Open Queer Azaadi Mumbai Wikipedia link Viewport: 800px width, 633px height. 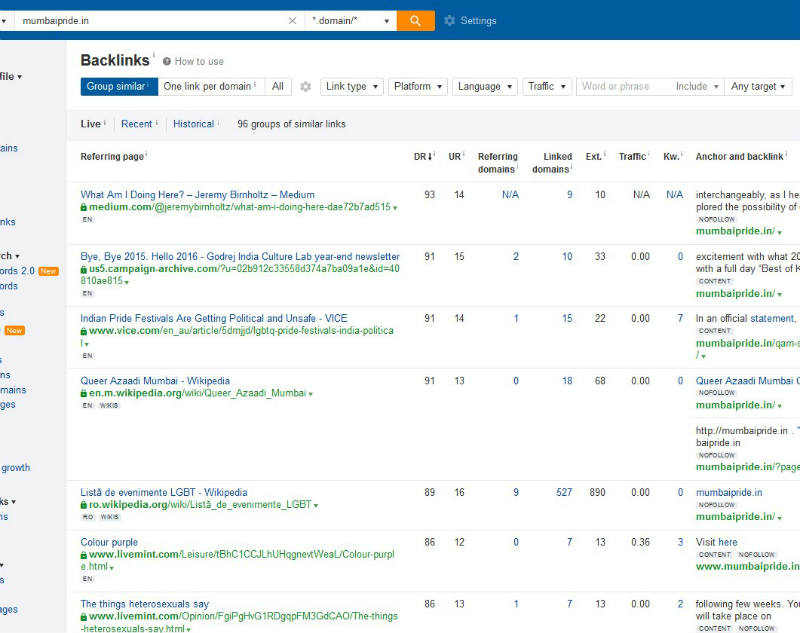[x=155, y=381]
